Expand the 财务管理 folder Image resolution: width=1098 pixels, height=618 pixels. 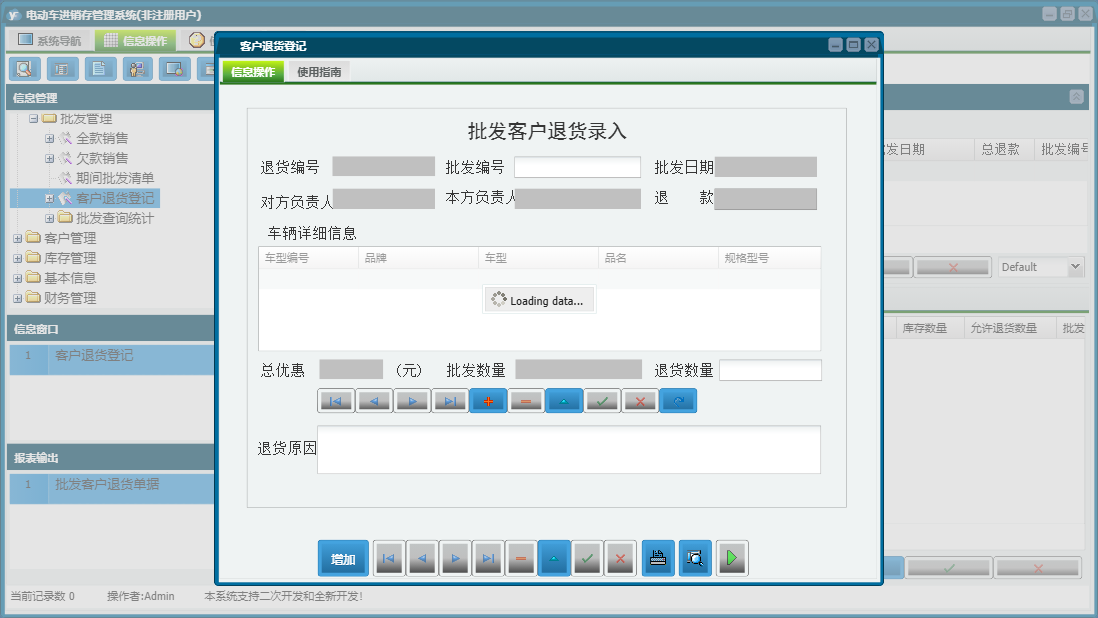point(18,298)
